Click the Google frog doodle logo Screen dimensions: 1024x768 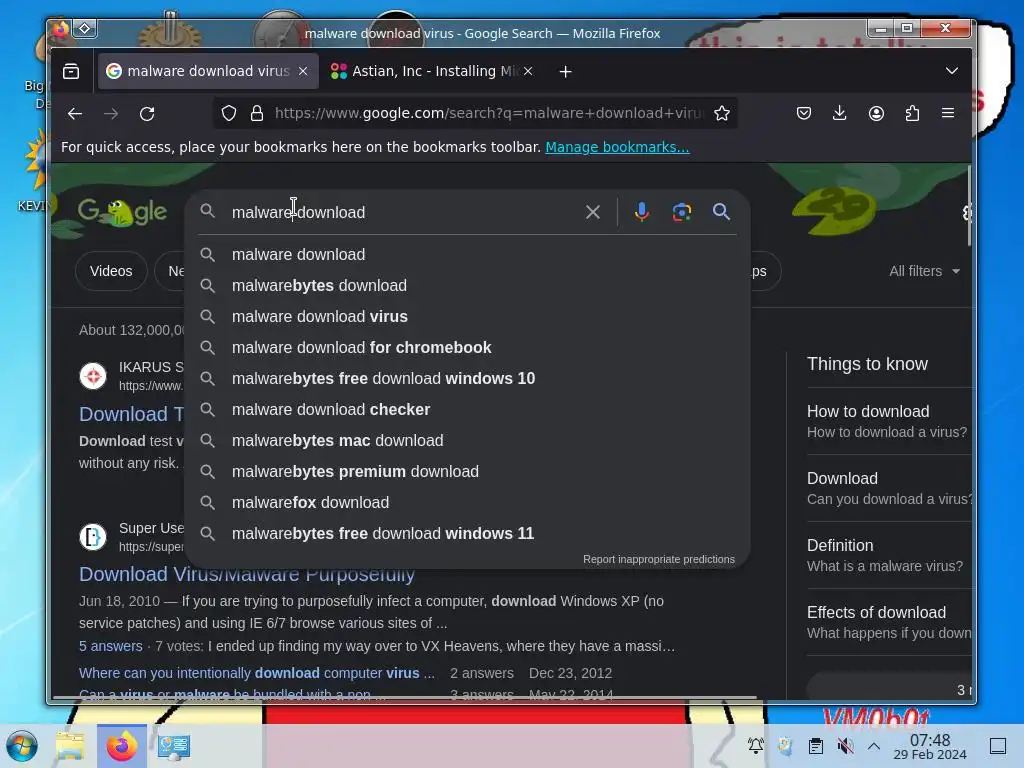coord(122,212)
